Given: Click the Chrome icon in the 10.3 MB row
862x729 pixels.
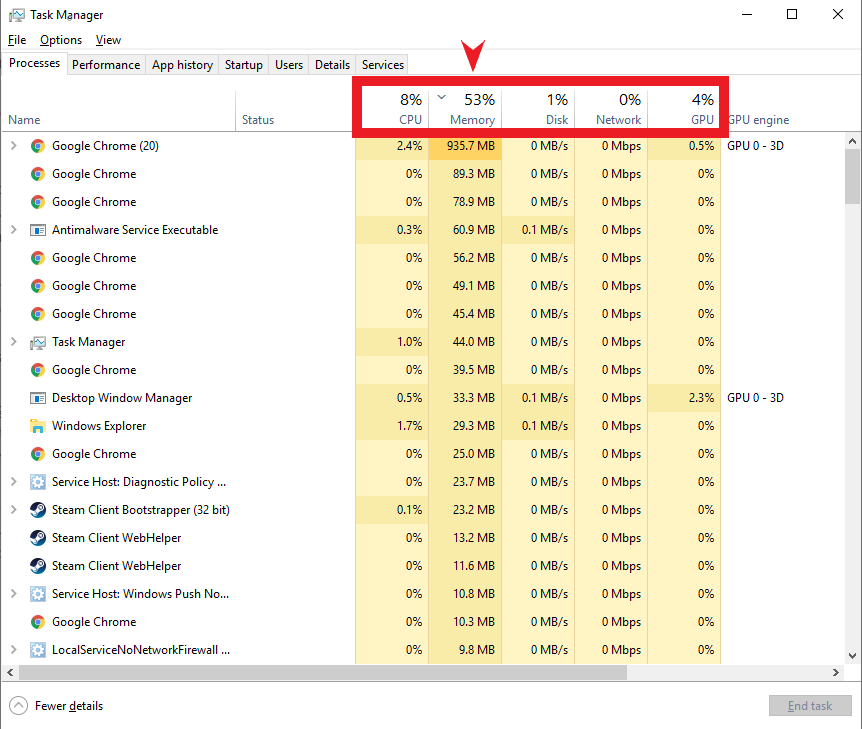Looking at the screenshot, I should pos(37,622).
